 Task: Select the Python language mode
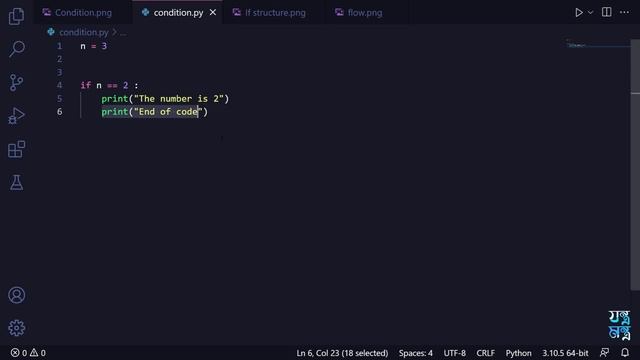pos(518,353)
